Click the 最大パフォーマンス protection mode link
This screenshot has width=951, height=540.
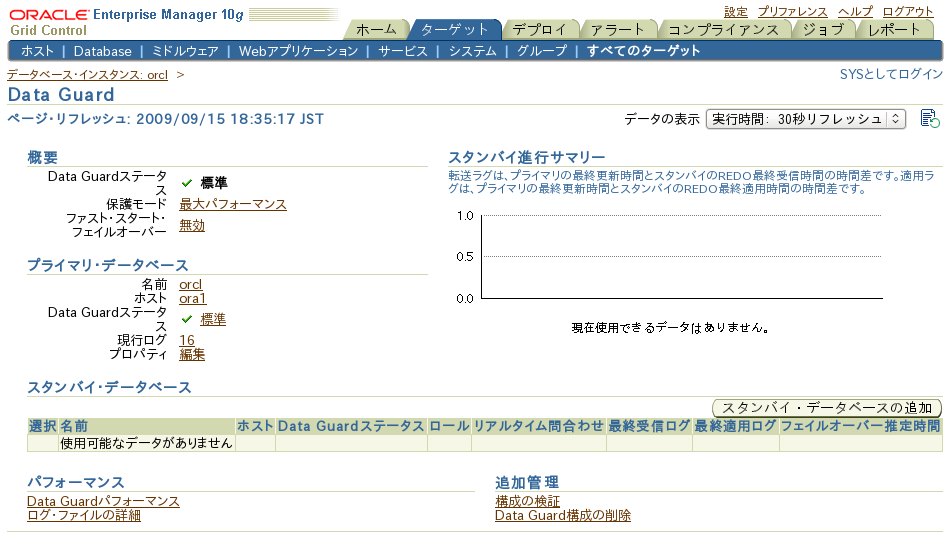coord(233,204)
